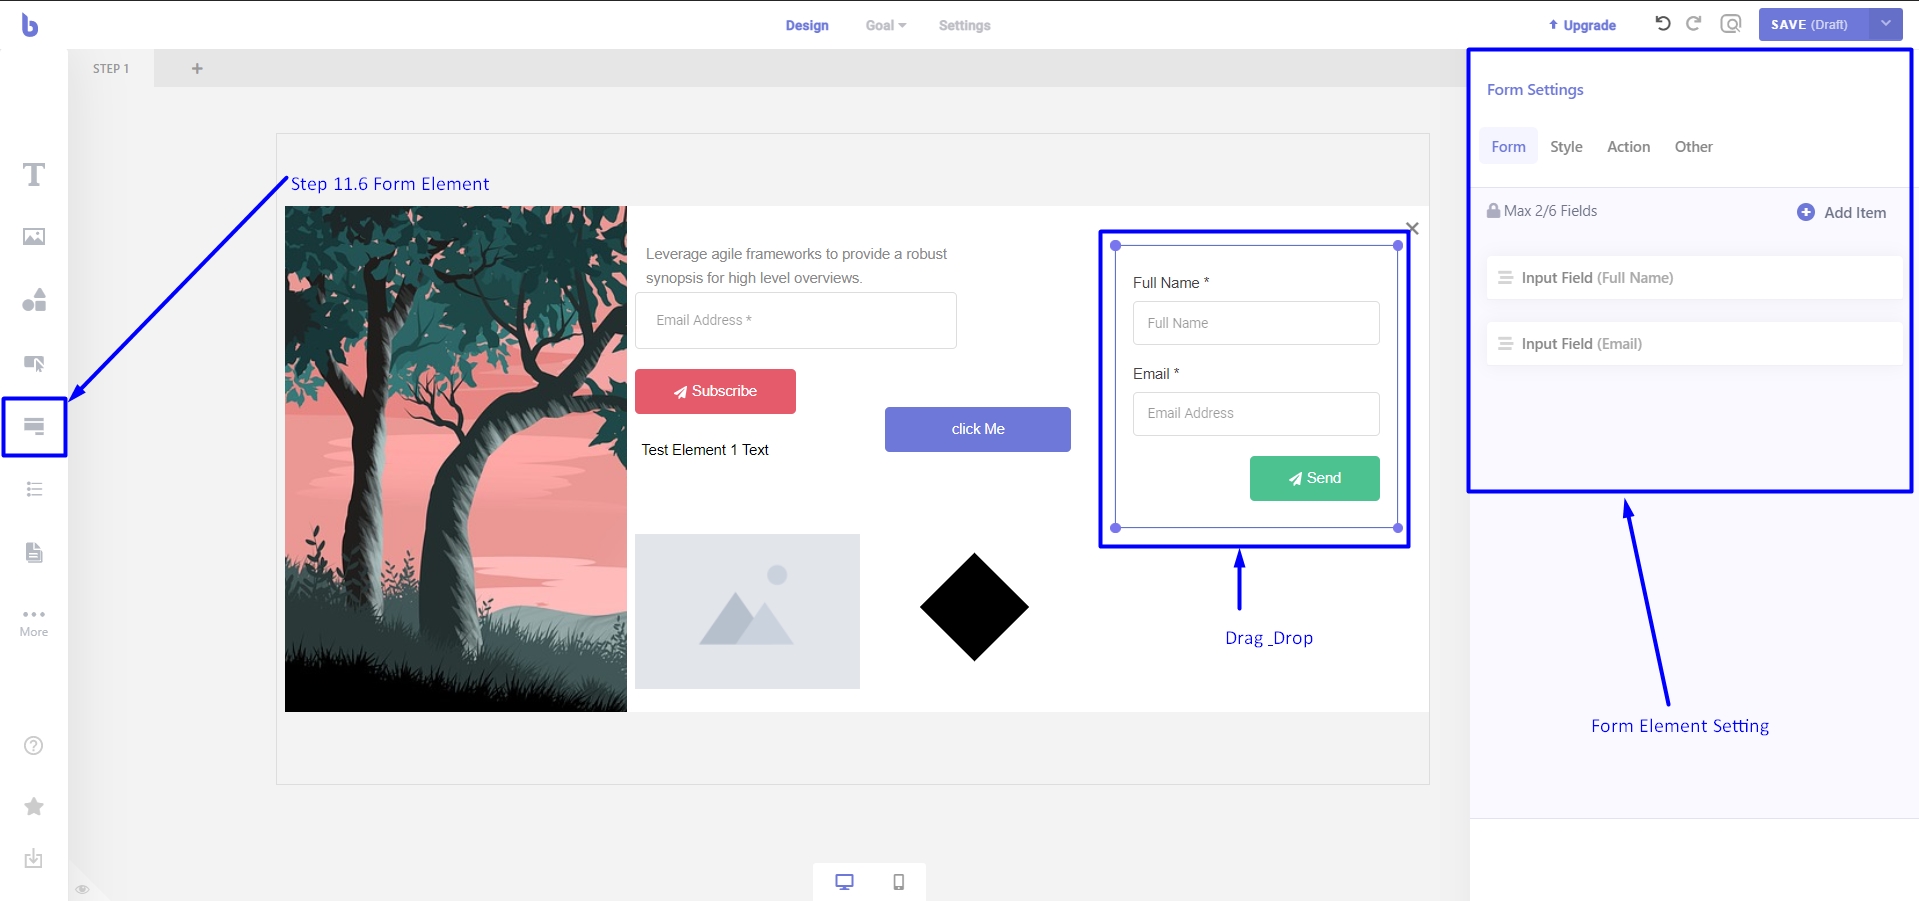The height and width of the screenshot is (901, 1919).
Task: Close the popup with X icon
Action: (x=1412, y=228)
